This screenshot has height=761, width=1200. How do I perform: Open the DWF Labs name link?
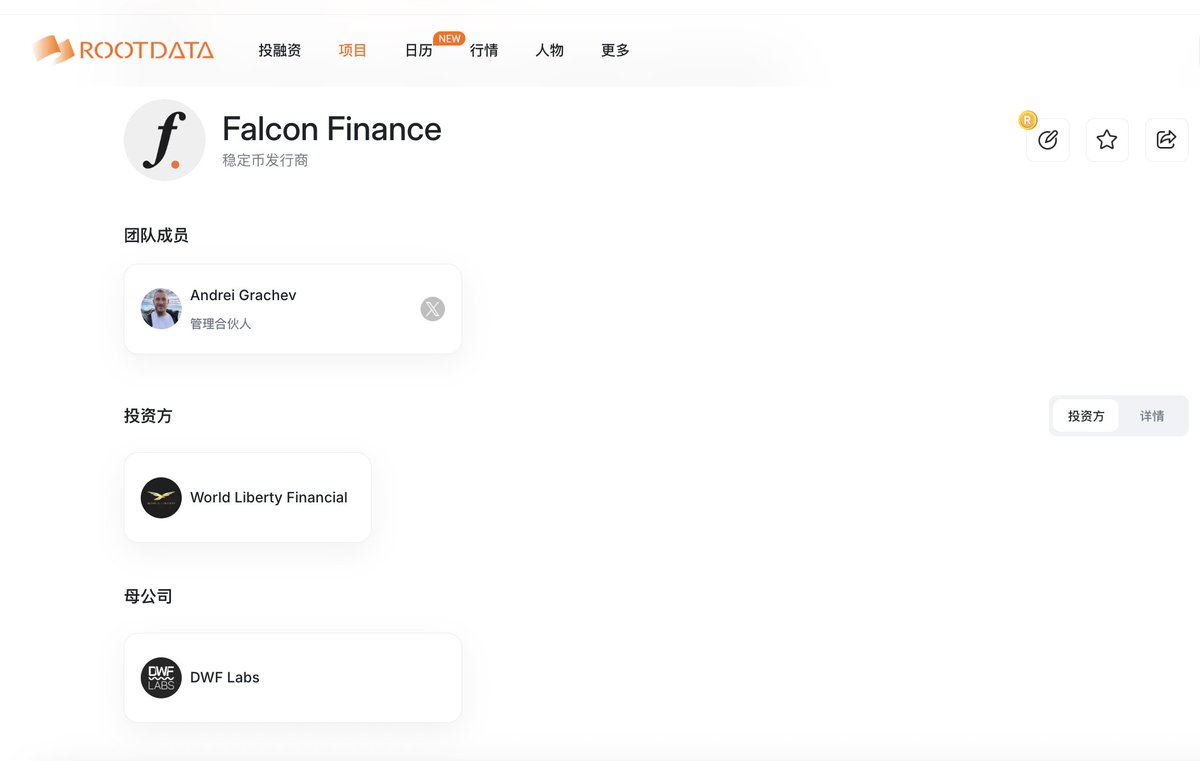[x=225, y=677]
